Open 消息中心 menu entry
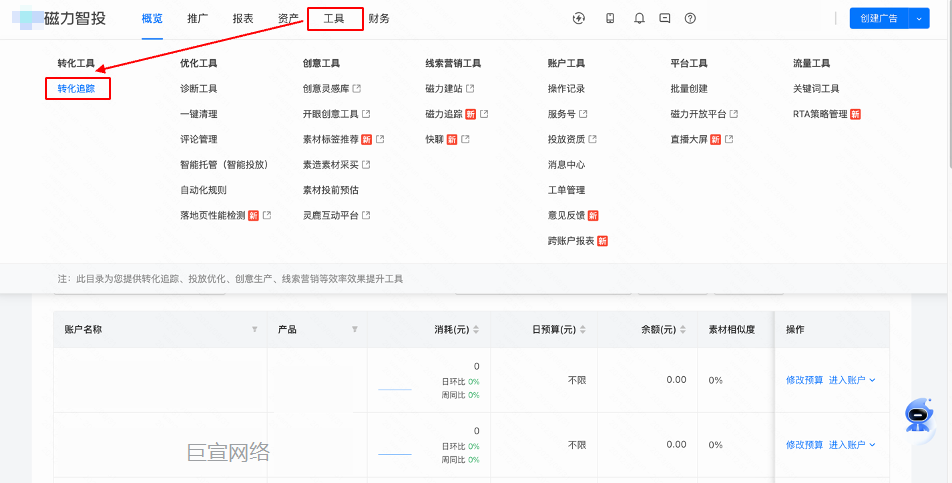This screenshot has width=952, height=483. pos(566,165)
